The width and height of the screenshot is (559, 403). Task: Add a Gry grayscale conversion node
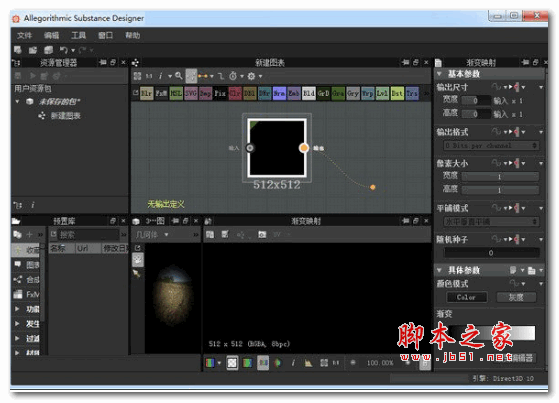(353, 93)
